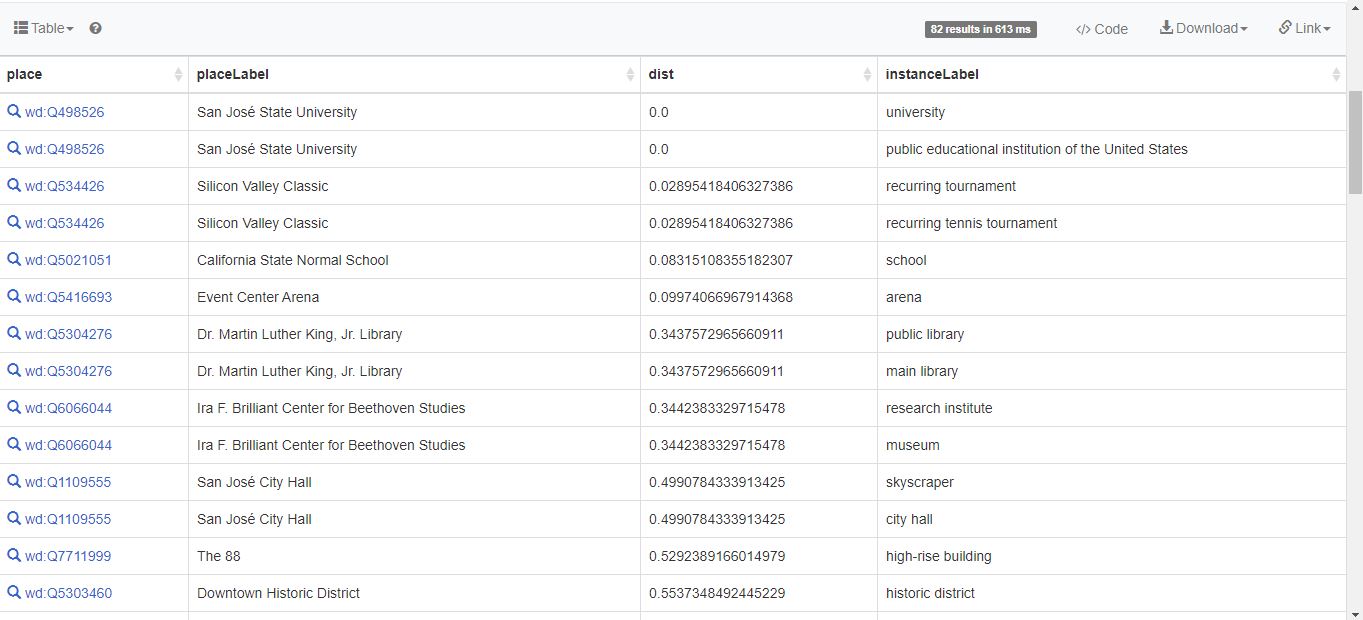Image resolution: width=1363 pixels, height=620 pixels.
Task: Select 'The 88' placeLabel cell
Action: [x=414, y=556]
